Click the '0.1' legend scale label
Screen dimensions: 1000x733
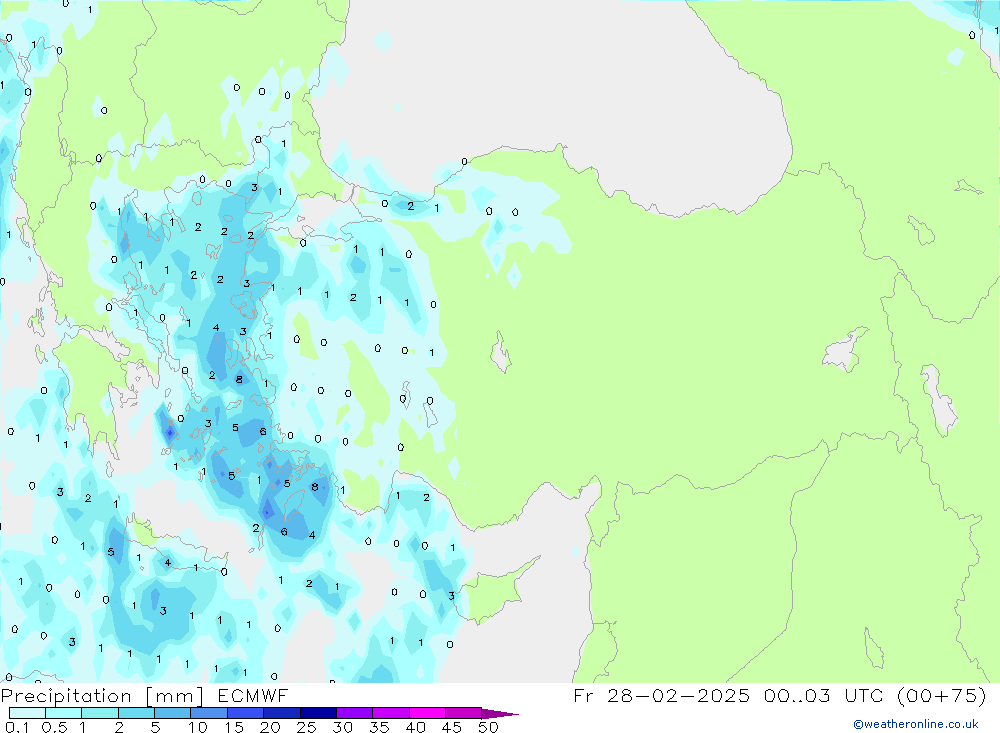click(x=17, y=727)
